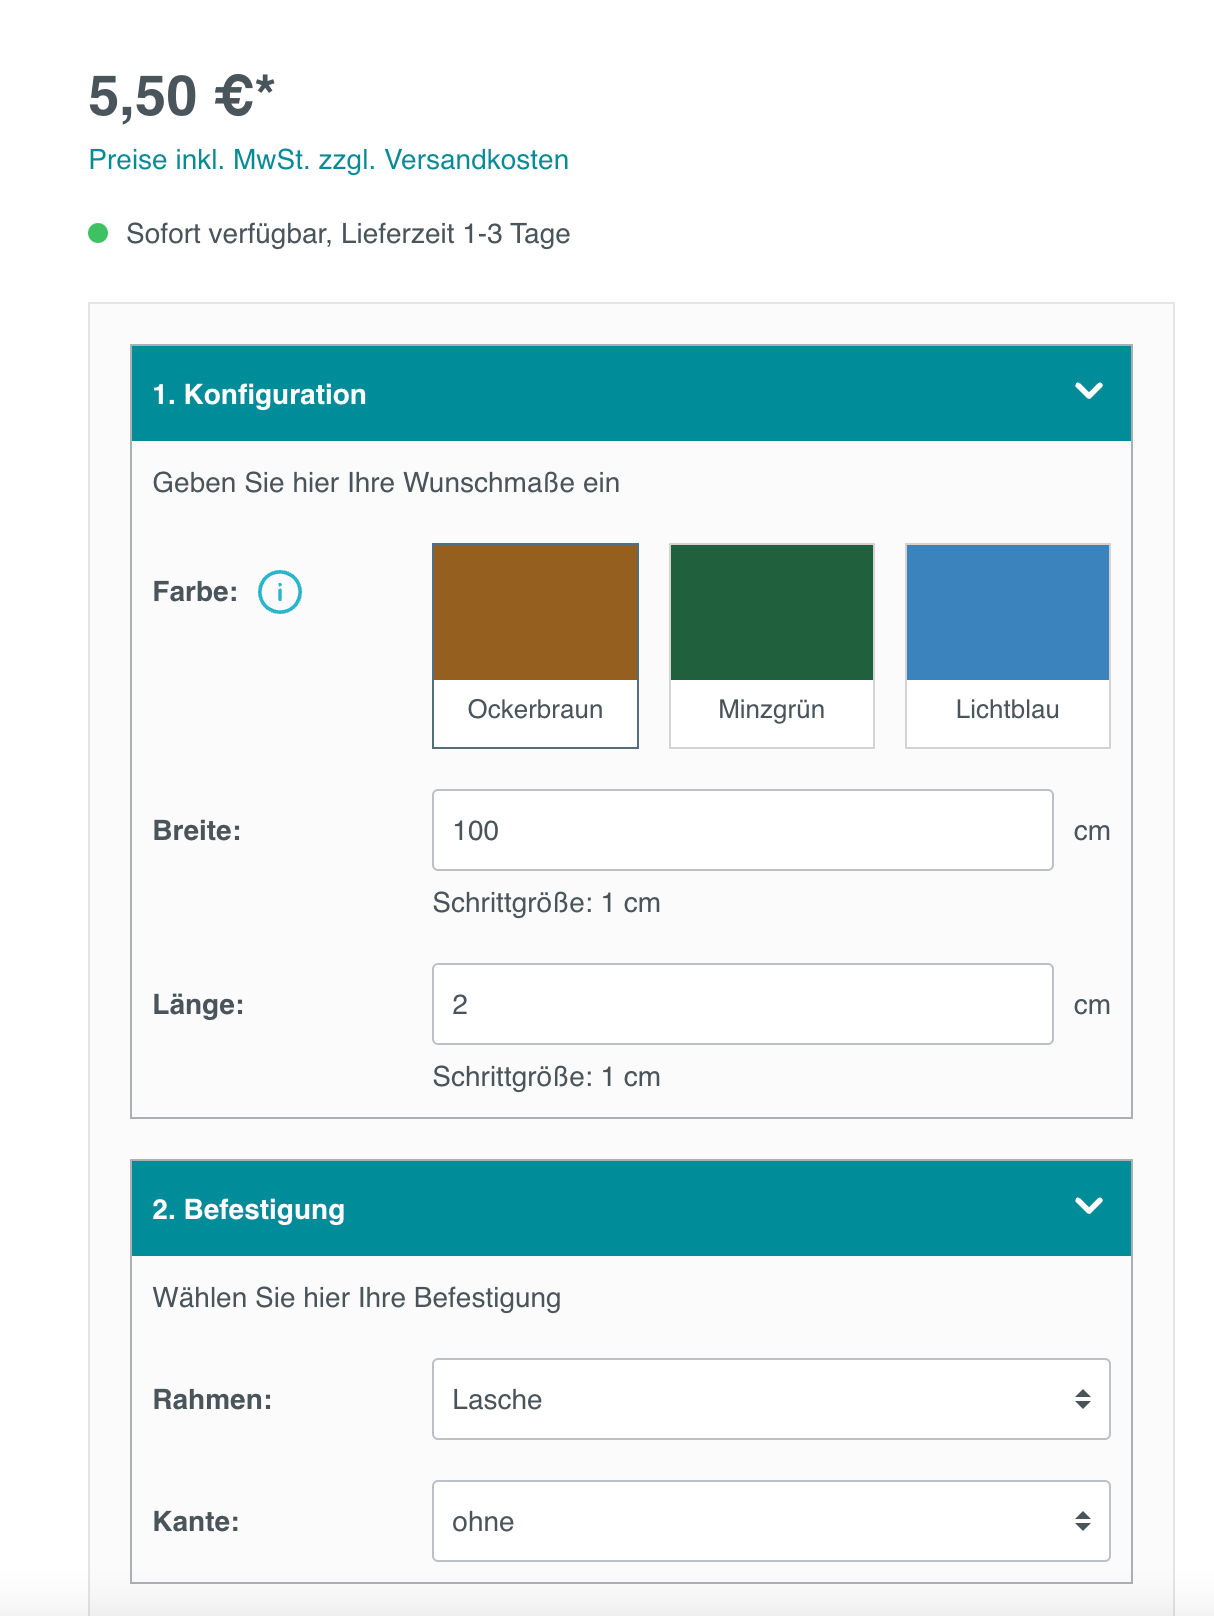The width and height of the screenshot is (1214, 1616).
Task: Click the Rahmen select arrows icon
Action: click(1082, 1399)
